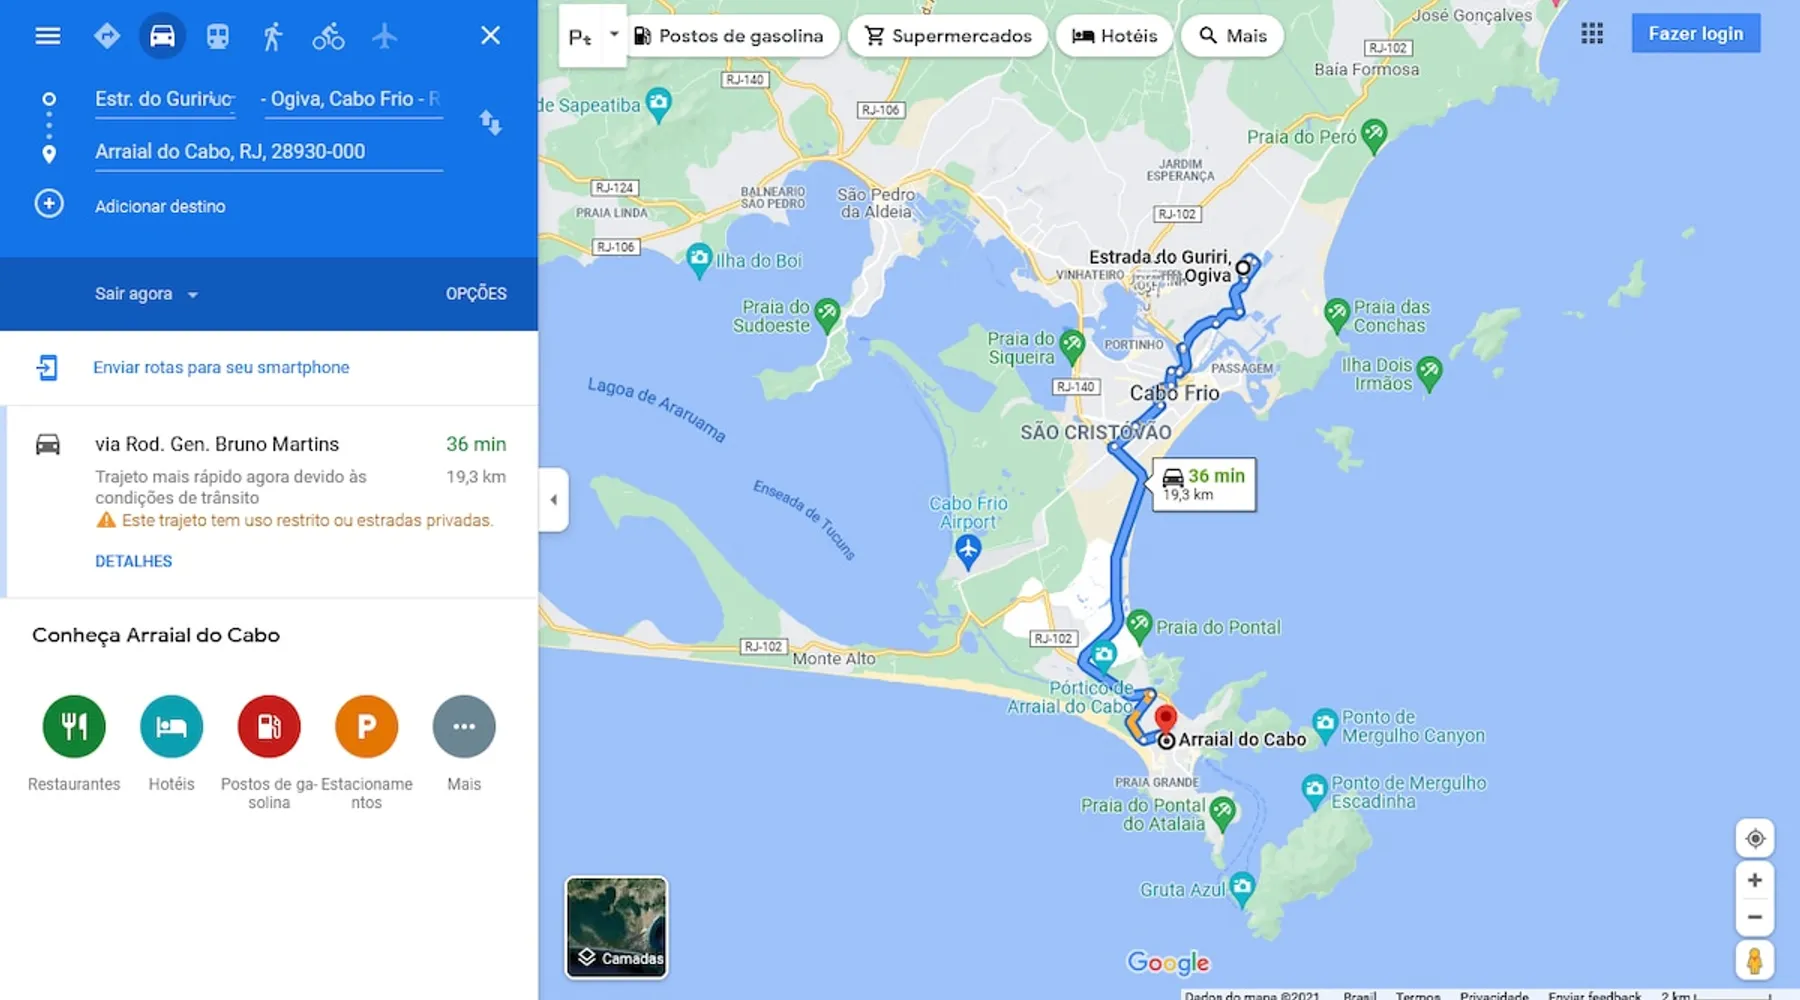Filter map by Postos de gasolina
The width and height of the screenshot is (1800, 1000).
point(730,36)
